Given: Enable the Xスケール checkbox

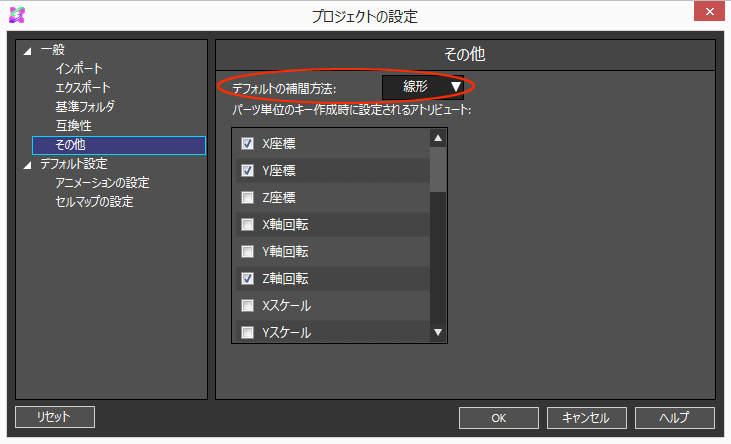Looking at the screenshot, I should pyautogui.click(x=247, y=305).
